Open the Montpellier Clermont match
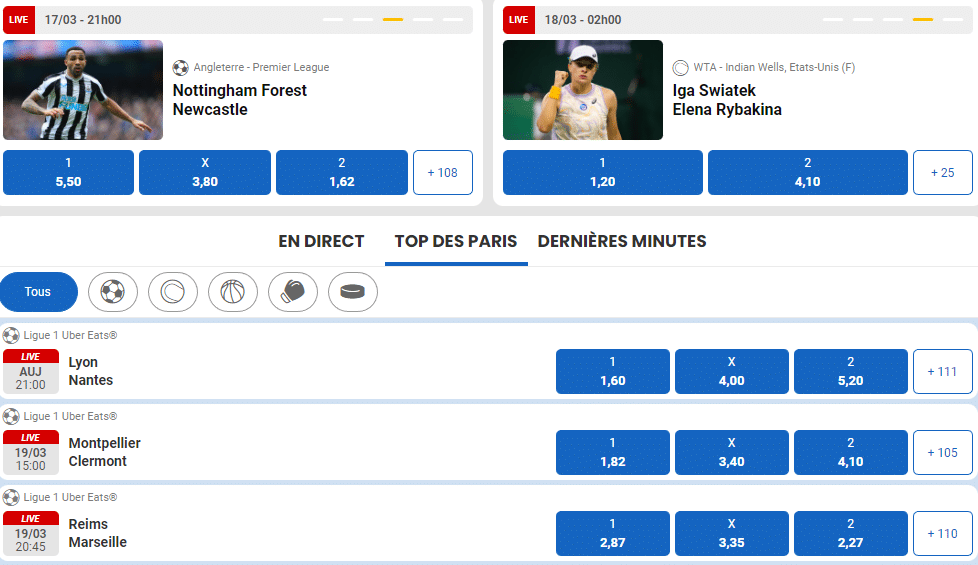 (x=105, y=452)
